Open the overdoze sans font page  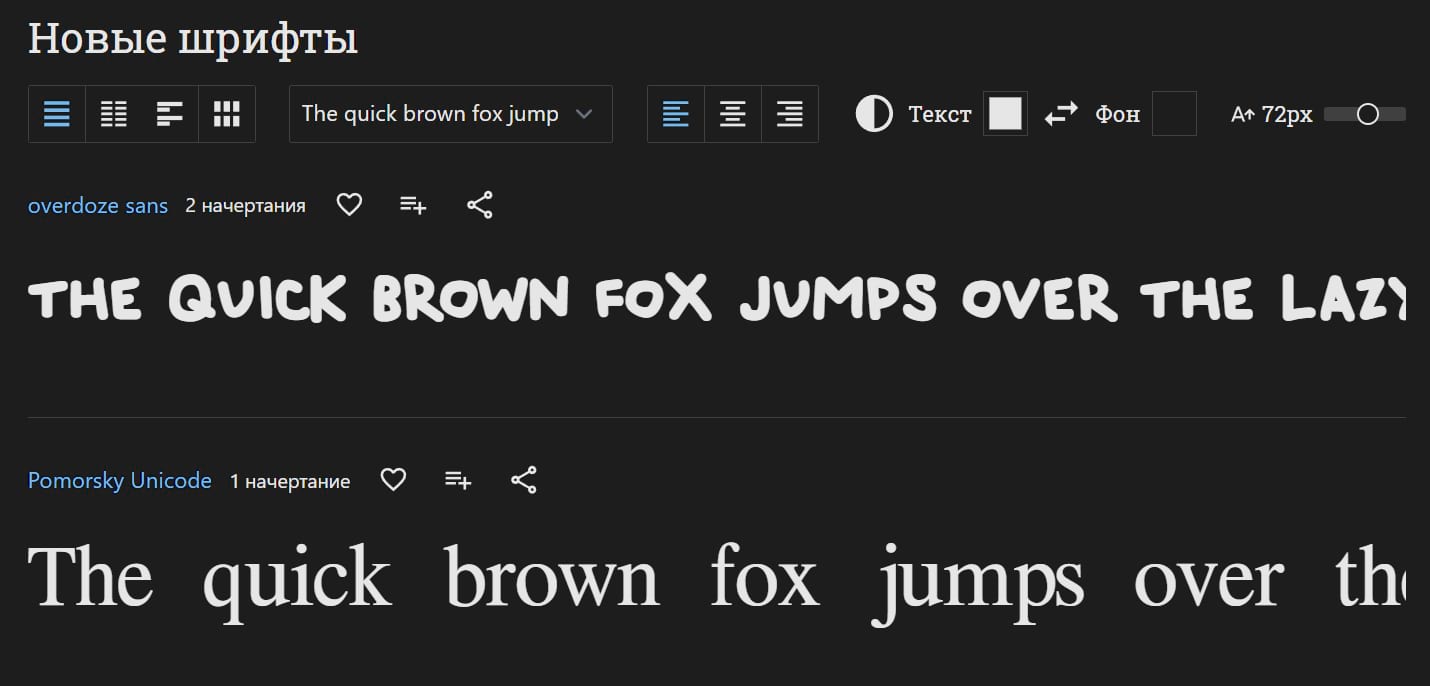[x=98, y=206]
